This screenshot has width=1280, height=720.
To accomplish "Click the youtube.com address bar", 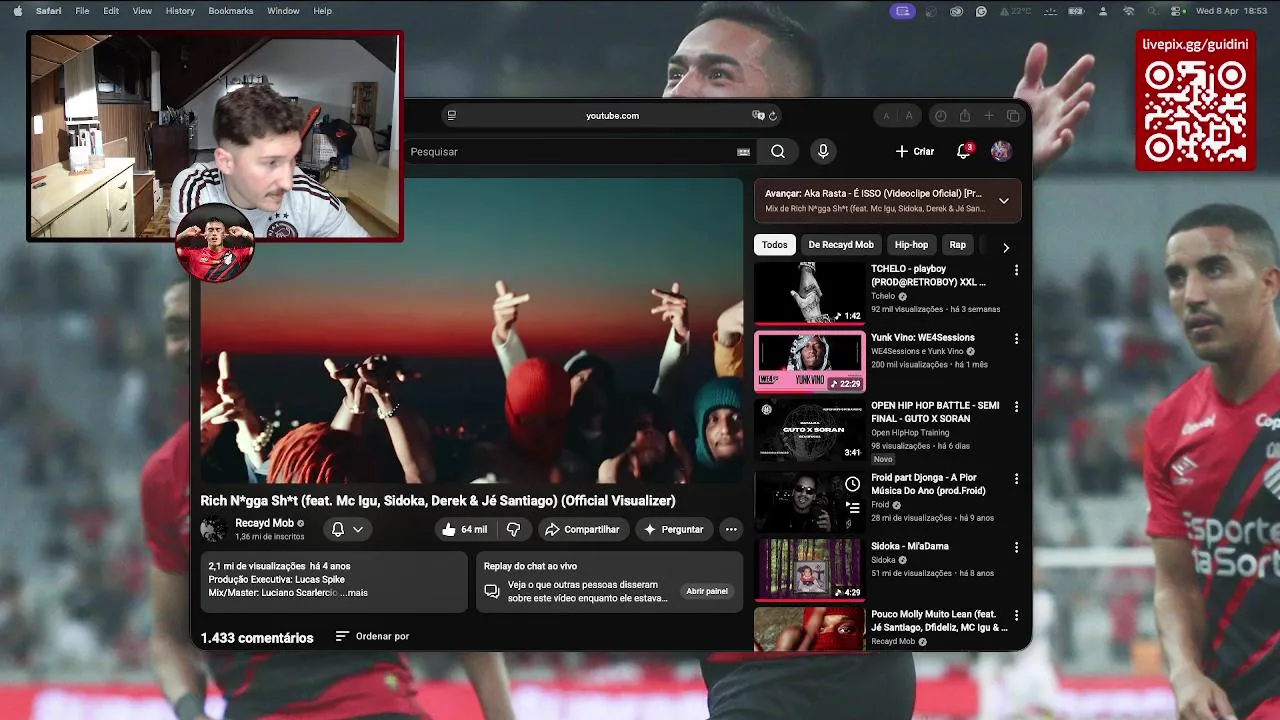I will point(612,116).
